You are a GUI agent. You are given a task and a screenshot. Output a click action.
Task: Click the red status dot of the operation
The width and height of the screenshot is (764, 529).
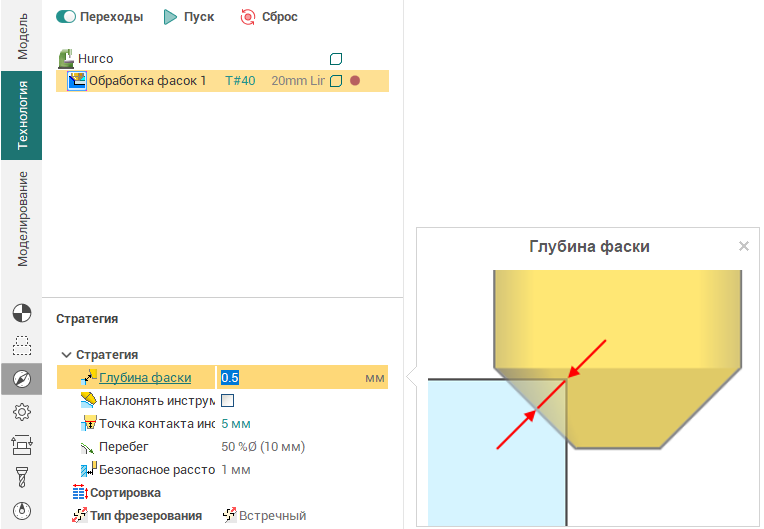click(x=355, y=81)
